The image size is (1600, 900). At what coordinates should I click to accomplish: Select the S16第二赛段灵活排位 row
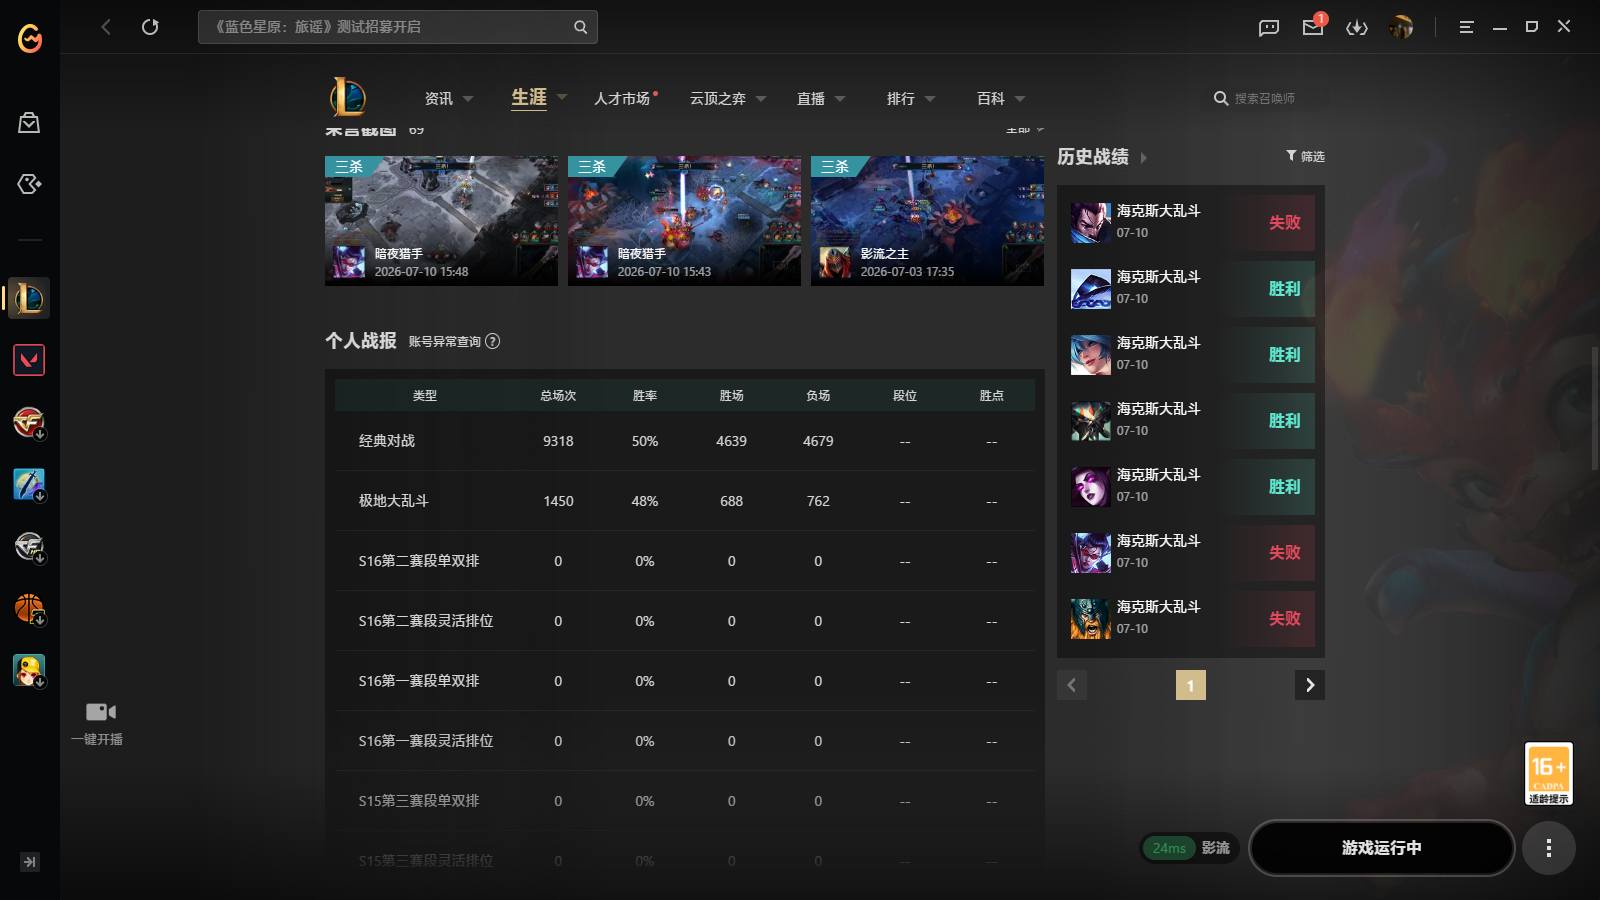[685, 621]
